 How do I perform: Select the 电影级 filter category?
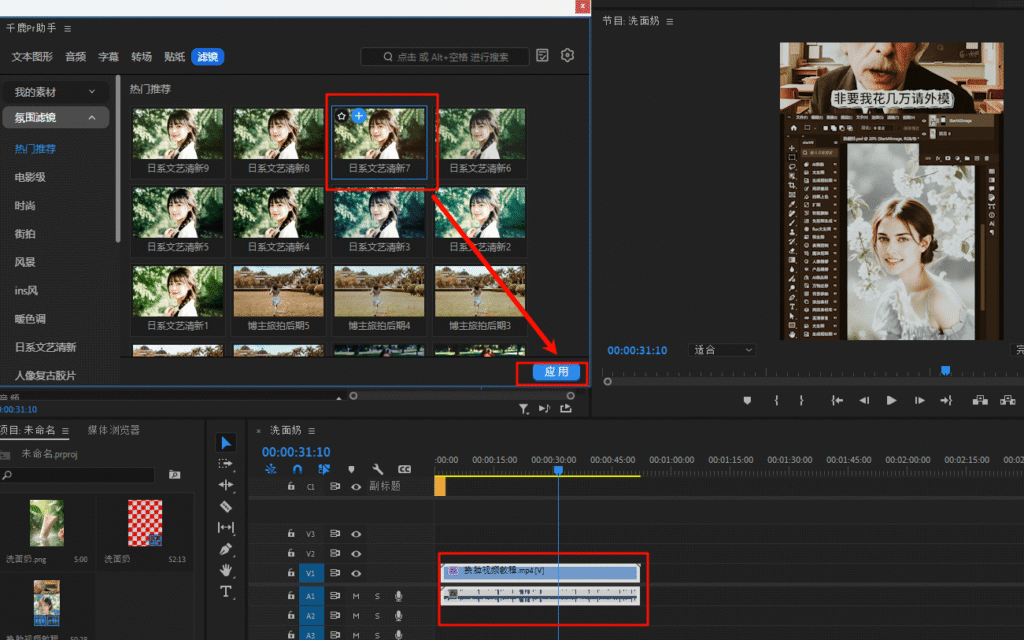tap(30, 177)
